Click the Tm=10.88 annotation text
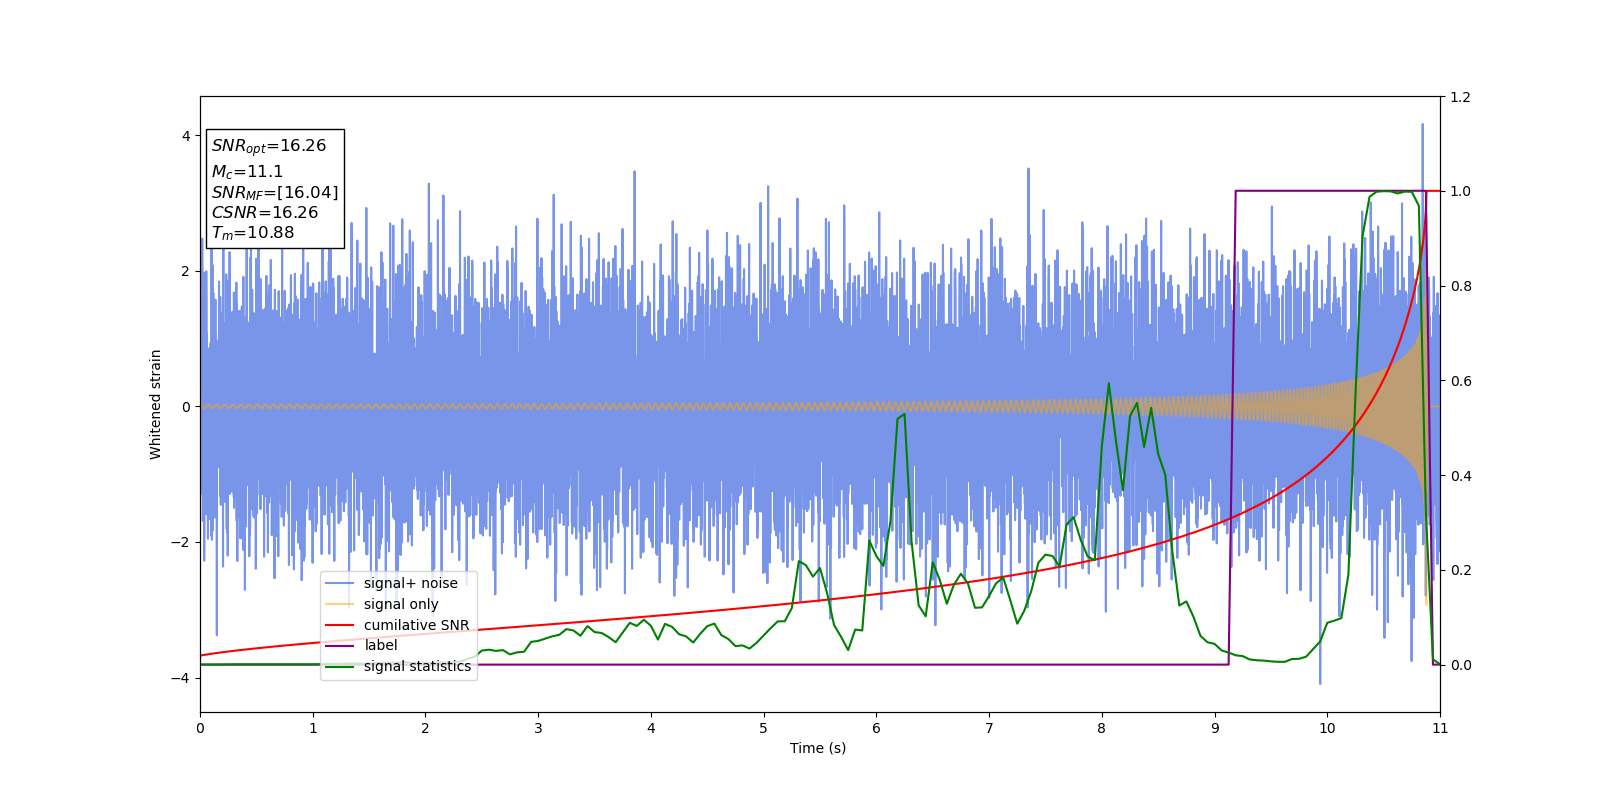The width and height of the screenshot is (1600, 800). [x=253, y=233]
